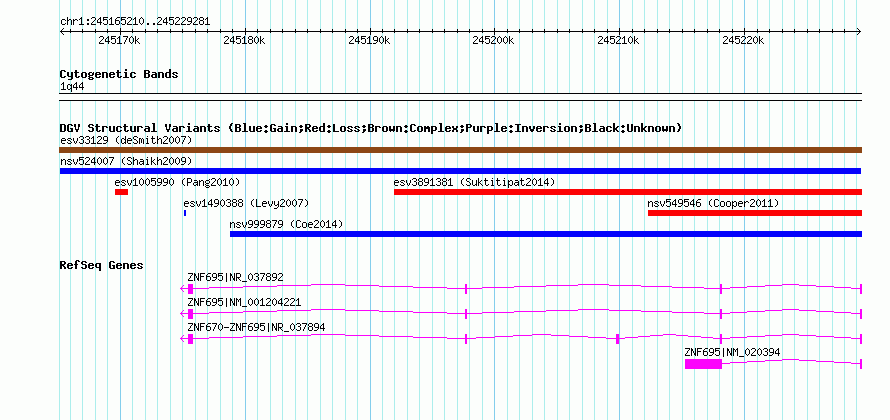Image resolution: width=890 pixels, height=420 pixels.
Task: Click the DGV Structural Variants track title
Action: pos(371,128)
